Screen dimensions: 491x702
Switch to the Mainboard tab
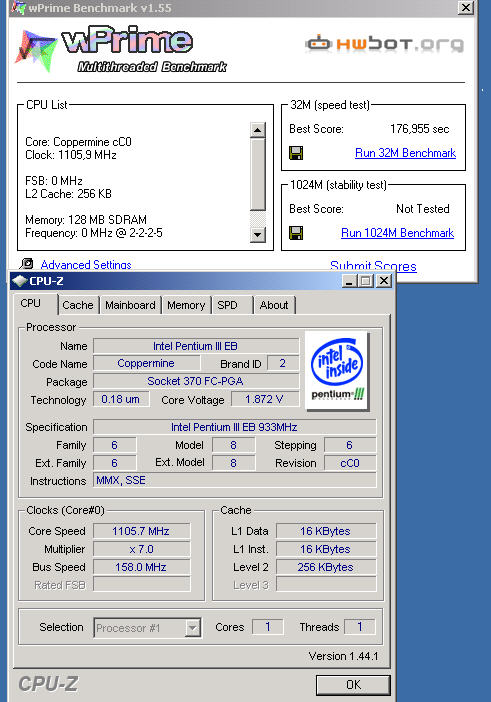[x=130, y=305]
